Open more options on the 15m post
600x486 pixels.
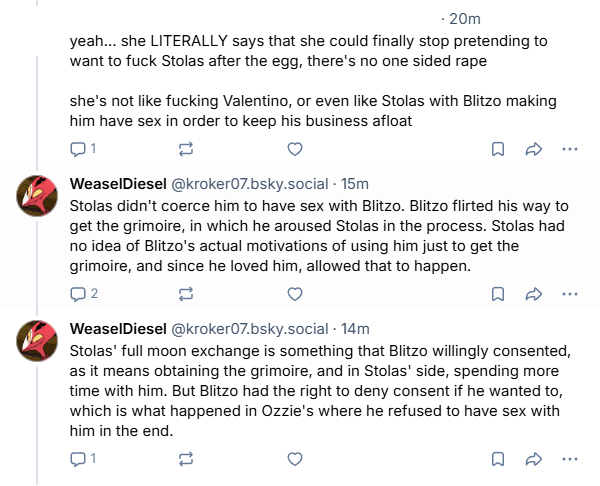[x=570, y=294]
